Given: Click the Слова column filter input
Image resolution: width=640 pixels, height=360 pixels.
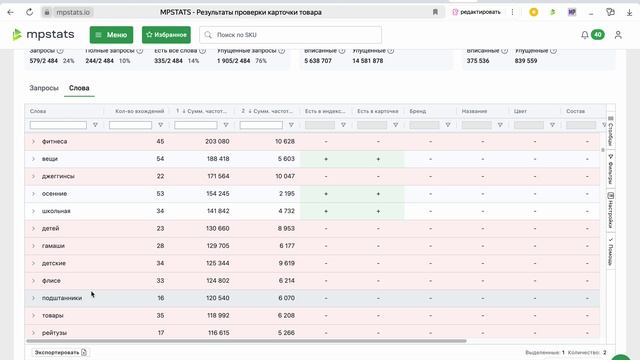Looking at the screenshot, I should click(x=58, y=125).
